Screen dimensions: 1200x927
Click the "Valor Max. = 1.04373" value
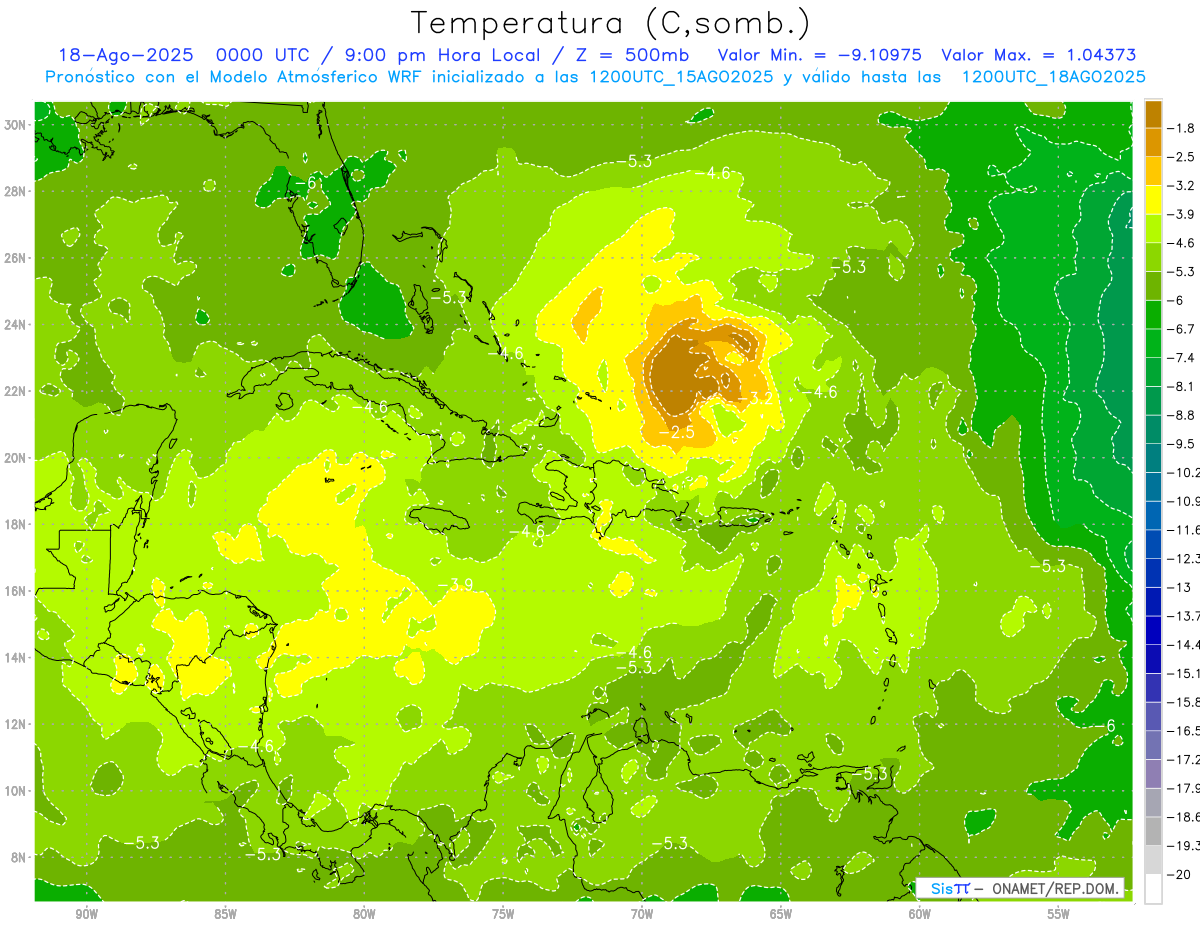tap(1039, 55)
